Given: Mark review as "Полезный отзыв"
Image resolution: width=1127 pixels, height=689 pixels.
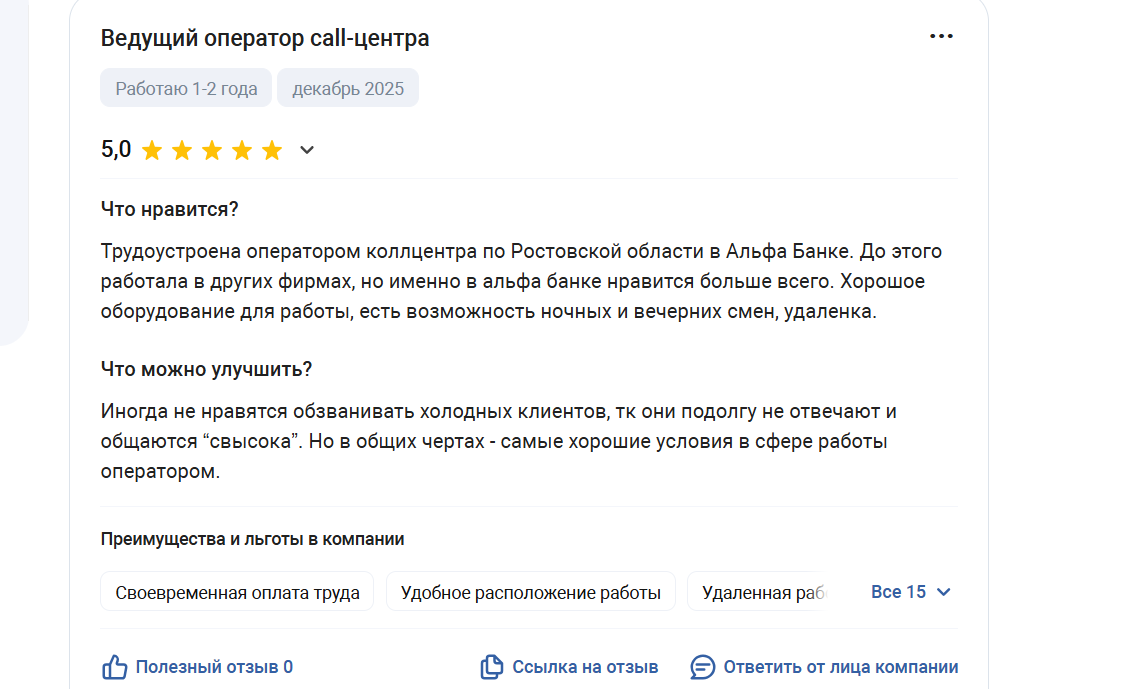Looking at the screenshot, I should pos(214,667).
